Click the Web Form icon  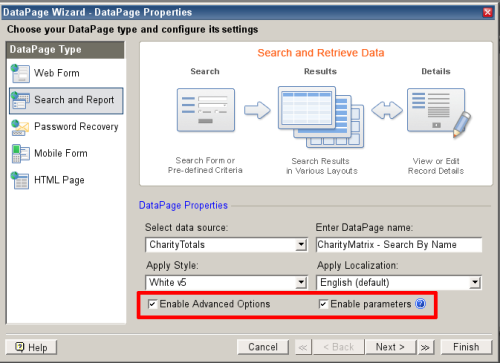tap(20, 73)
